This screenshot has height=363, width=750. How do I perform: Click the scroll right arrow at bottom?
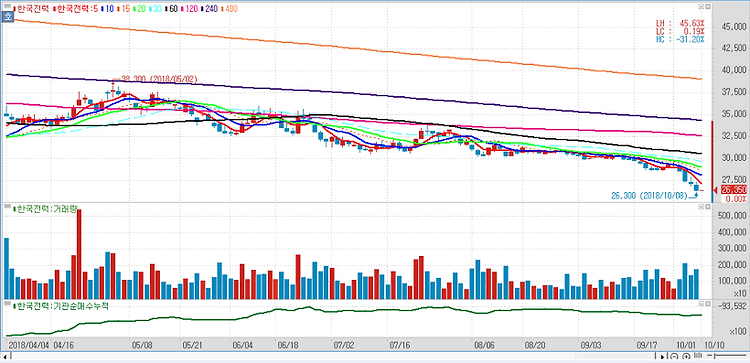662,357
